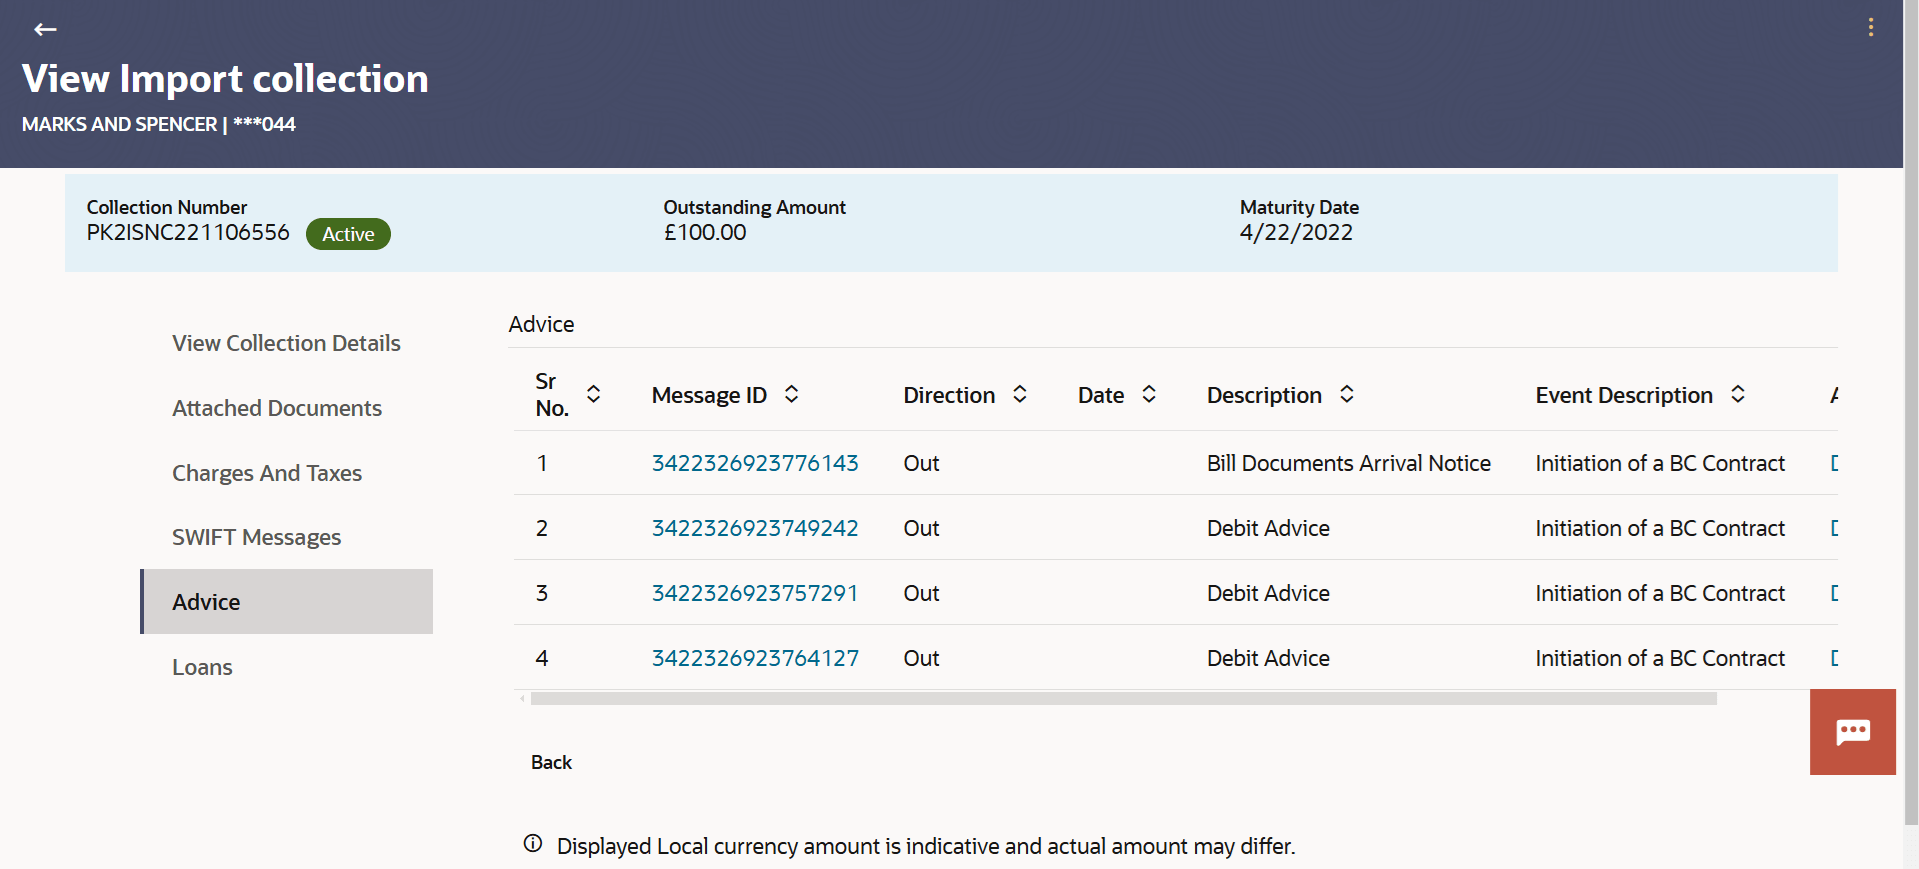Open the three-dot more options menu
The image size is (1919, 869).
[x=1870, y=28]
